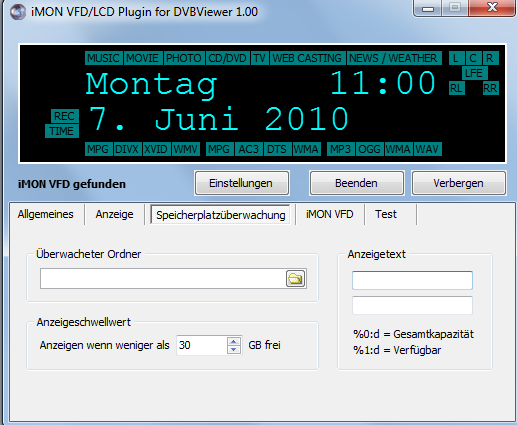Screen dimensions: 517x425
Task: Click the REC indicator on the display
Action: click(64, 116)
